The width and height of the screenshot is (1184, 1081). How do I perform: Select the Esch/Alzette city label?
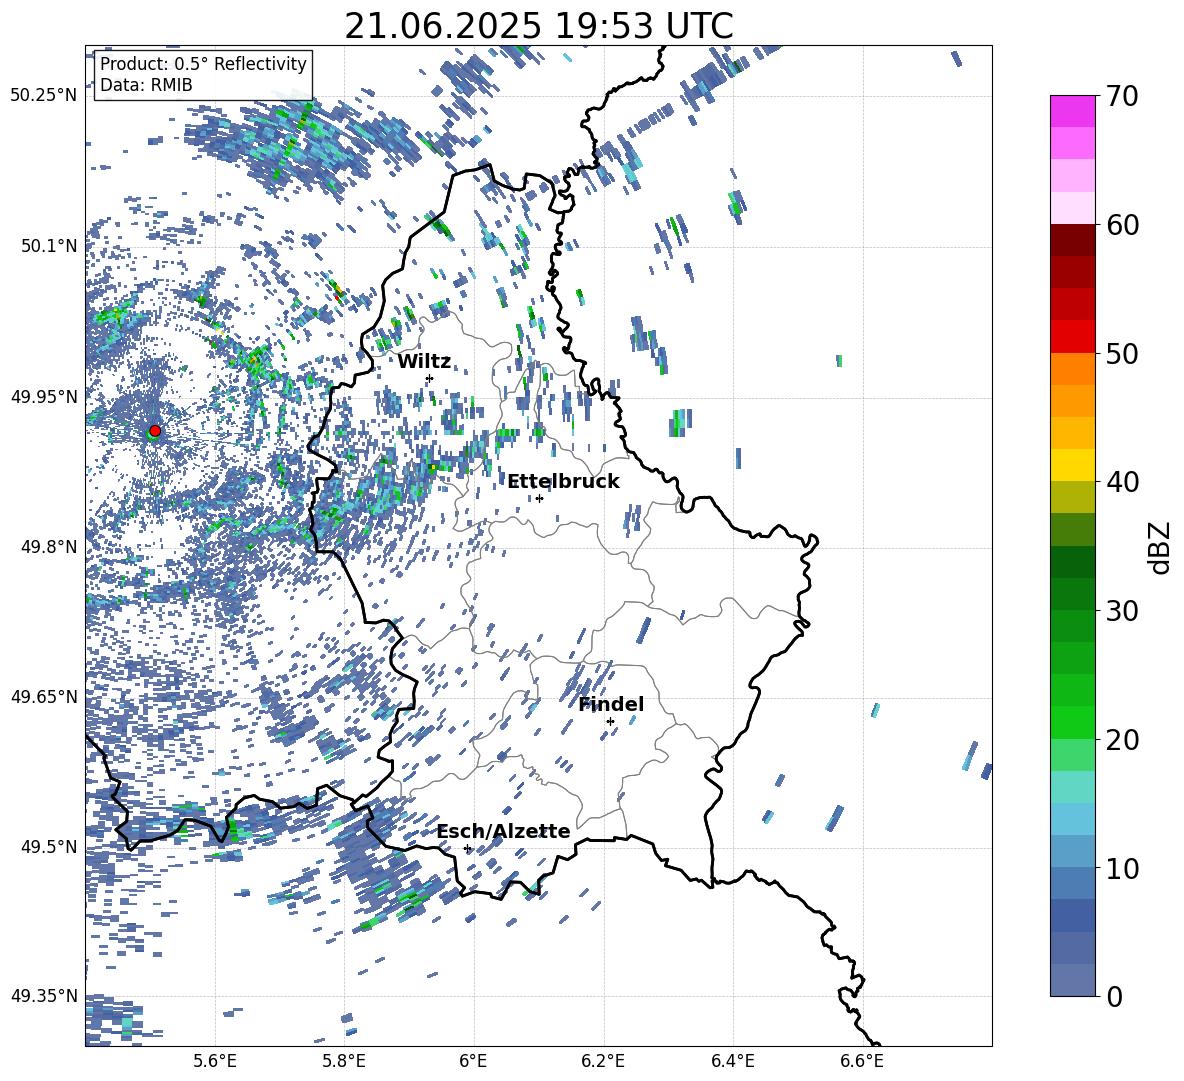504,831
